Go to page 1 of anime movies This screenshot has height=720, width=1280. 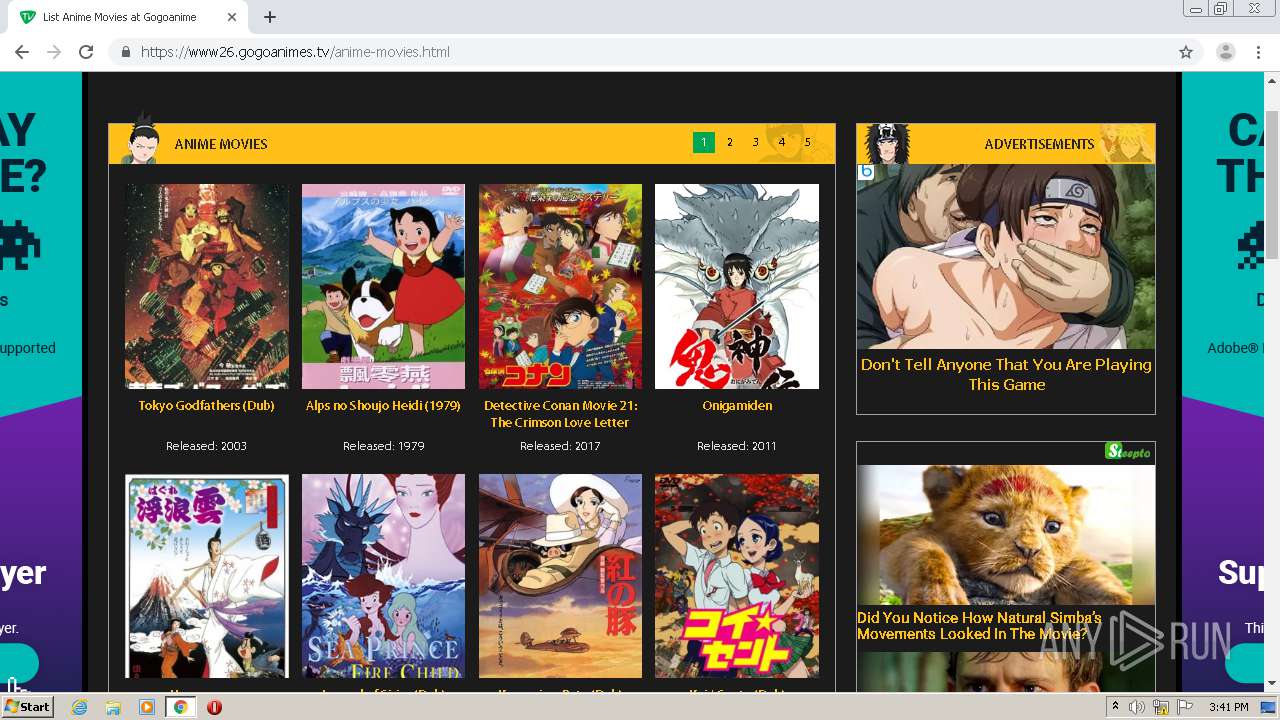(x=704, y=143)
